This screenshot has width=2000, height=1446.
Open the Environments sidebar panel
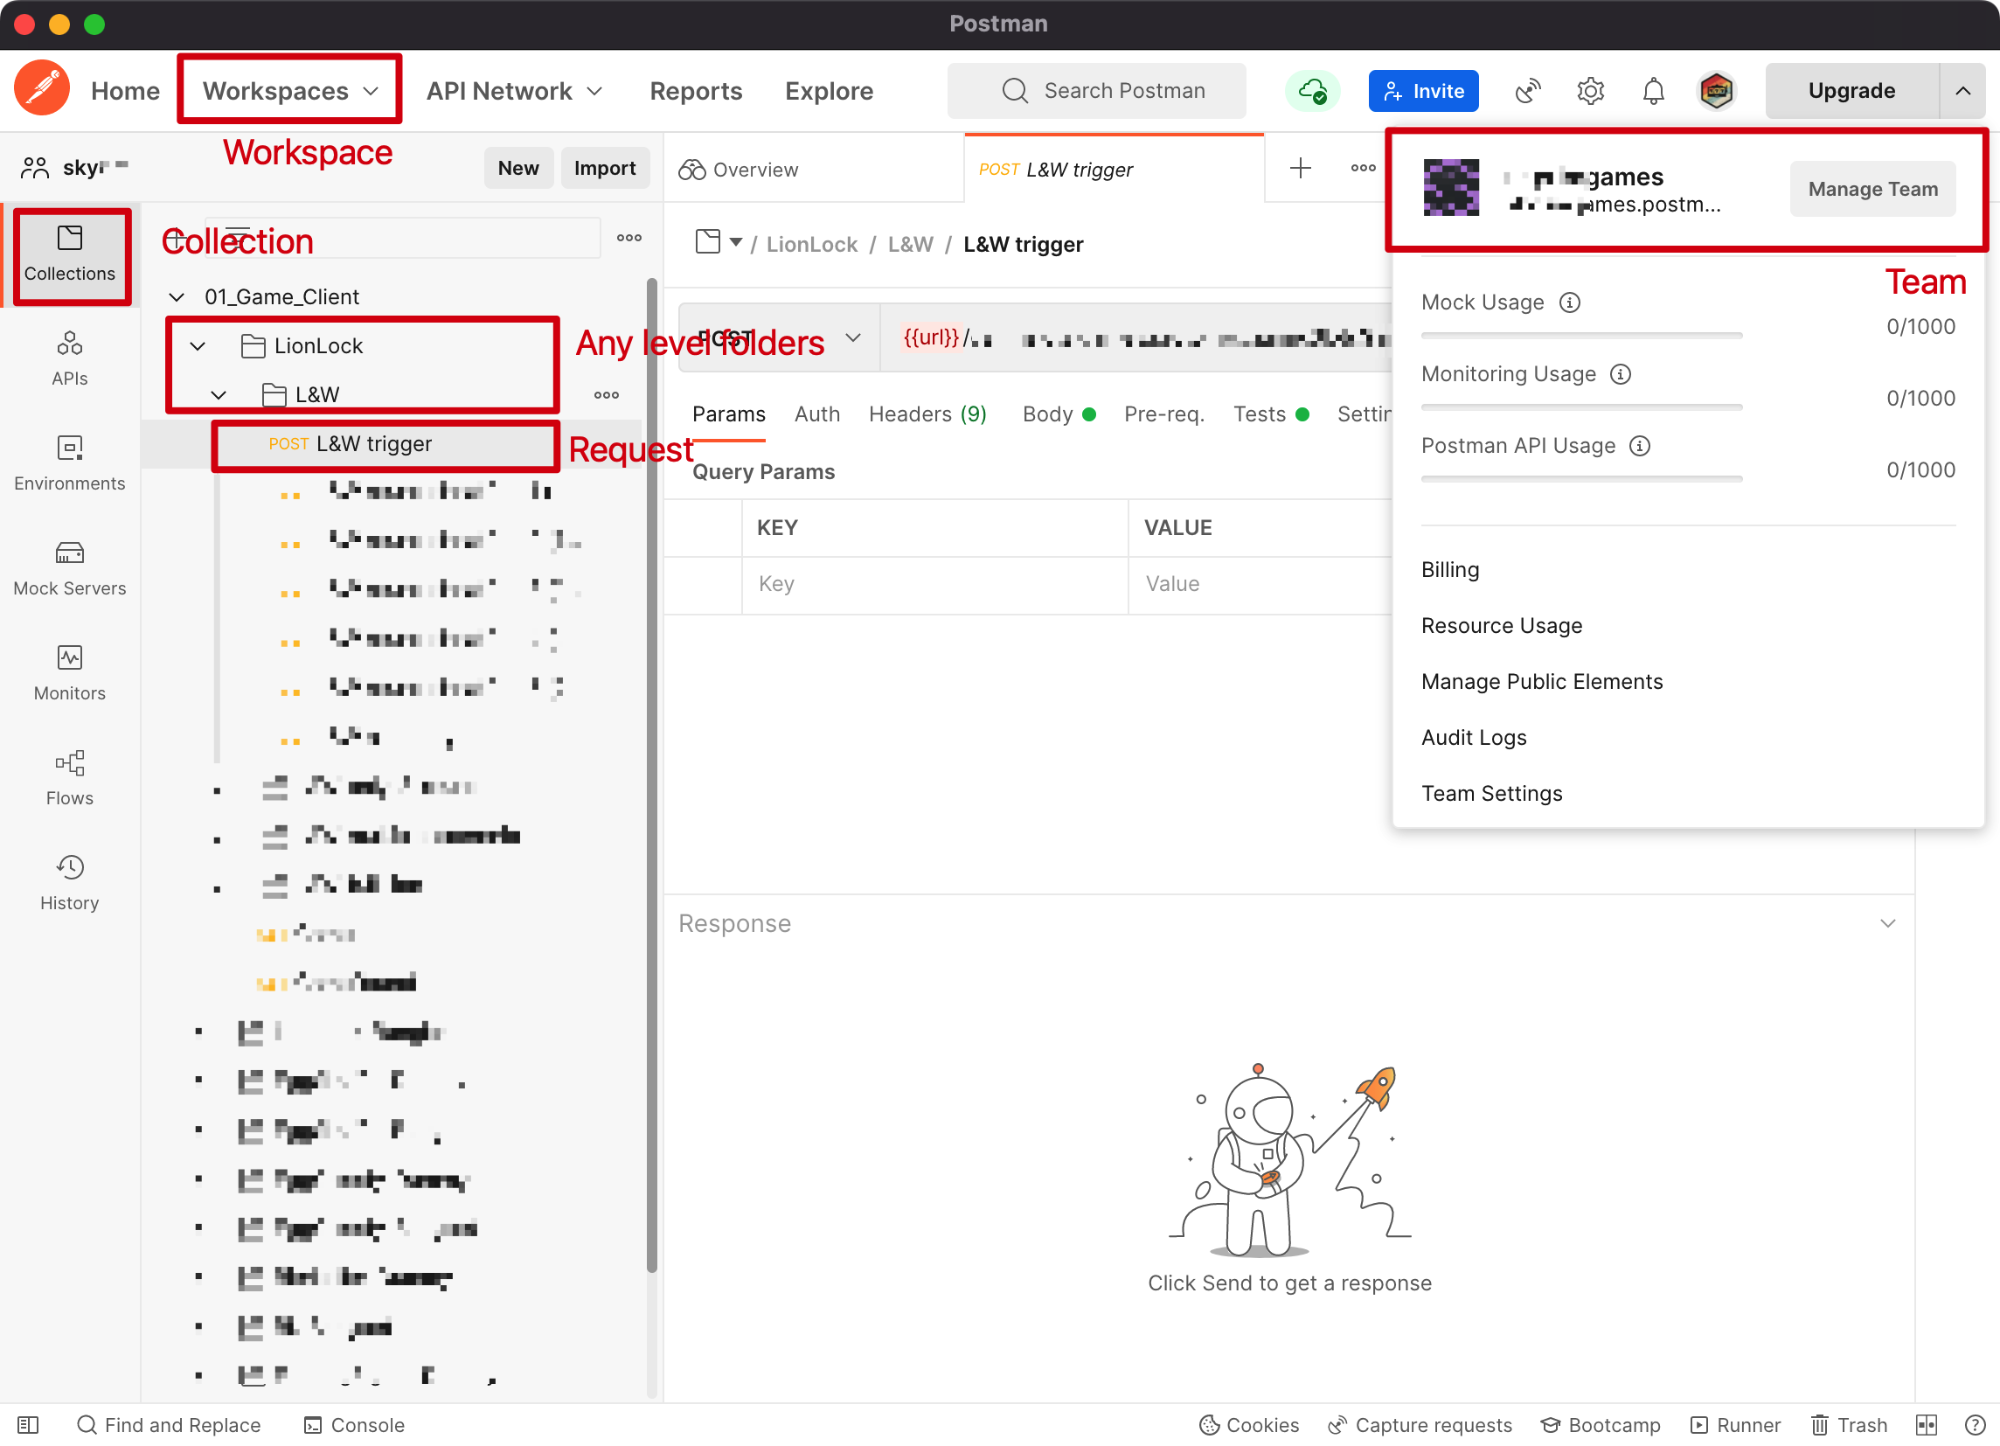tap(70, 464)
